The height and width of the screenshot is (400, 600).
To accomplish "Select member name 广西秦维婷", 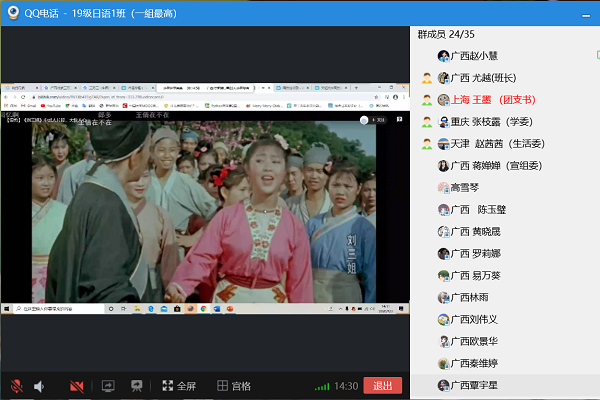I will coord(474,364).
